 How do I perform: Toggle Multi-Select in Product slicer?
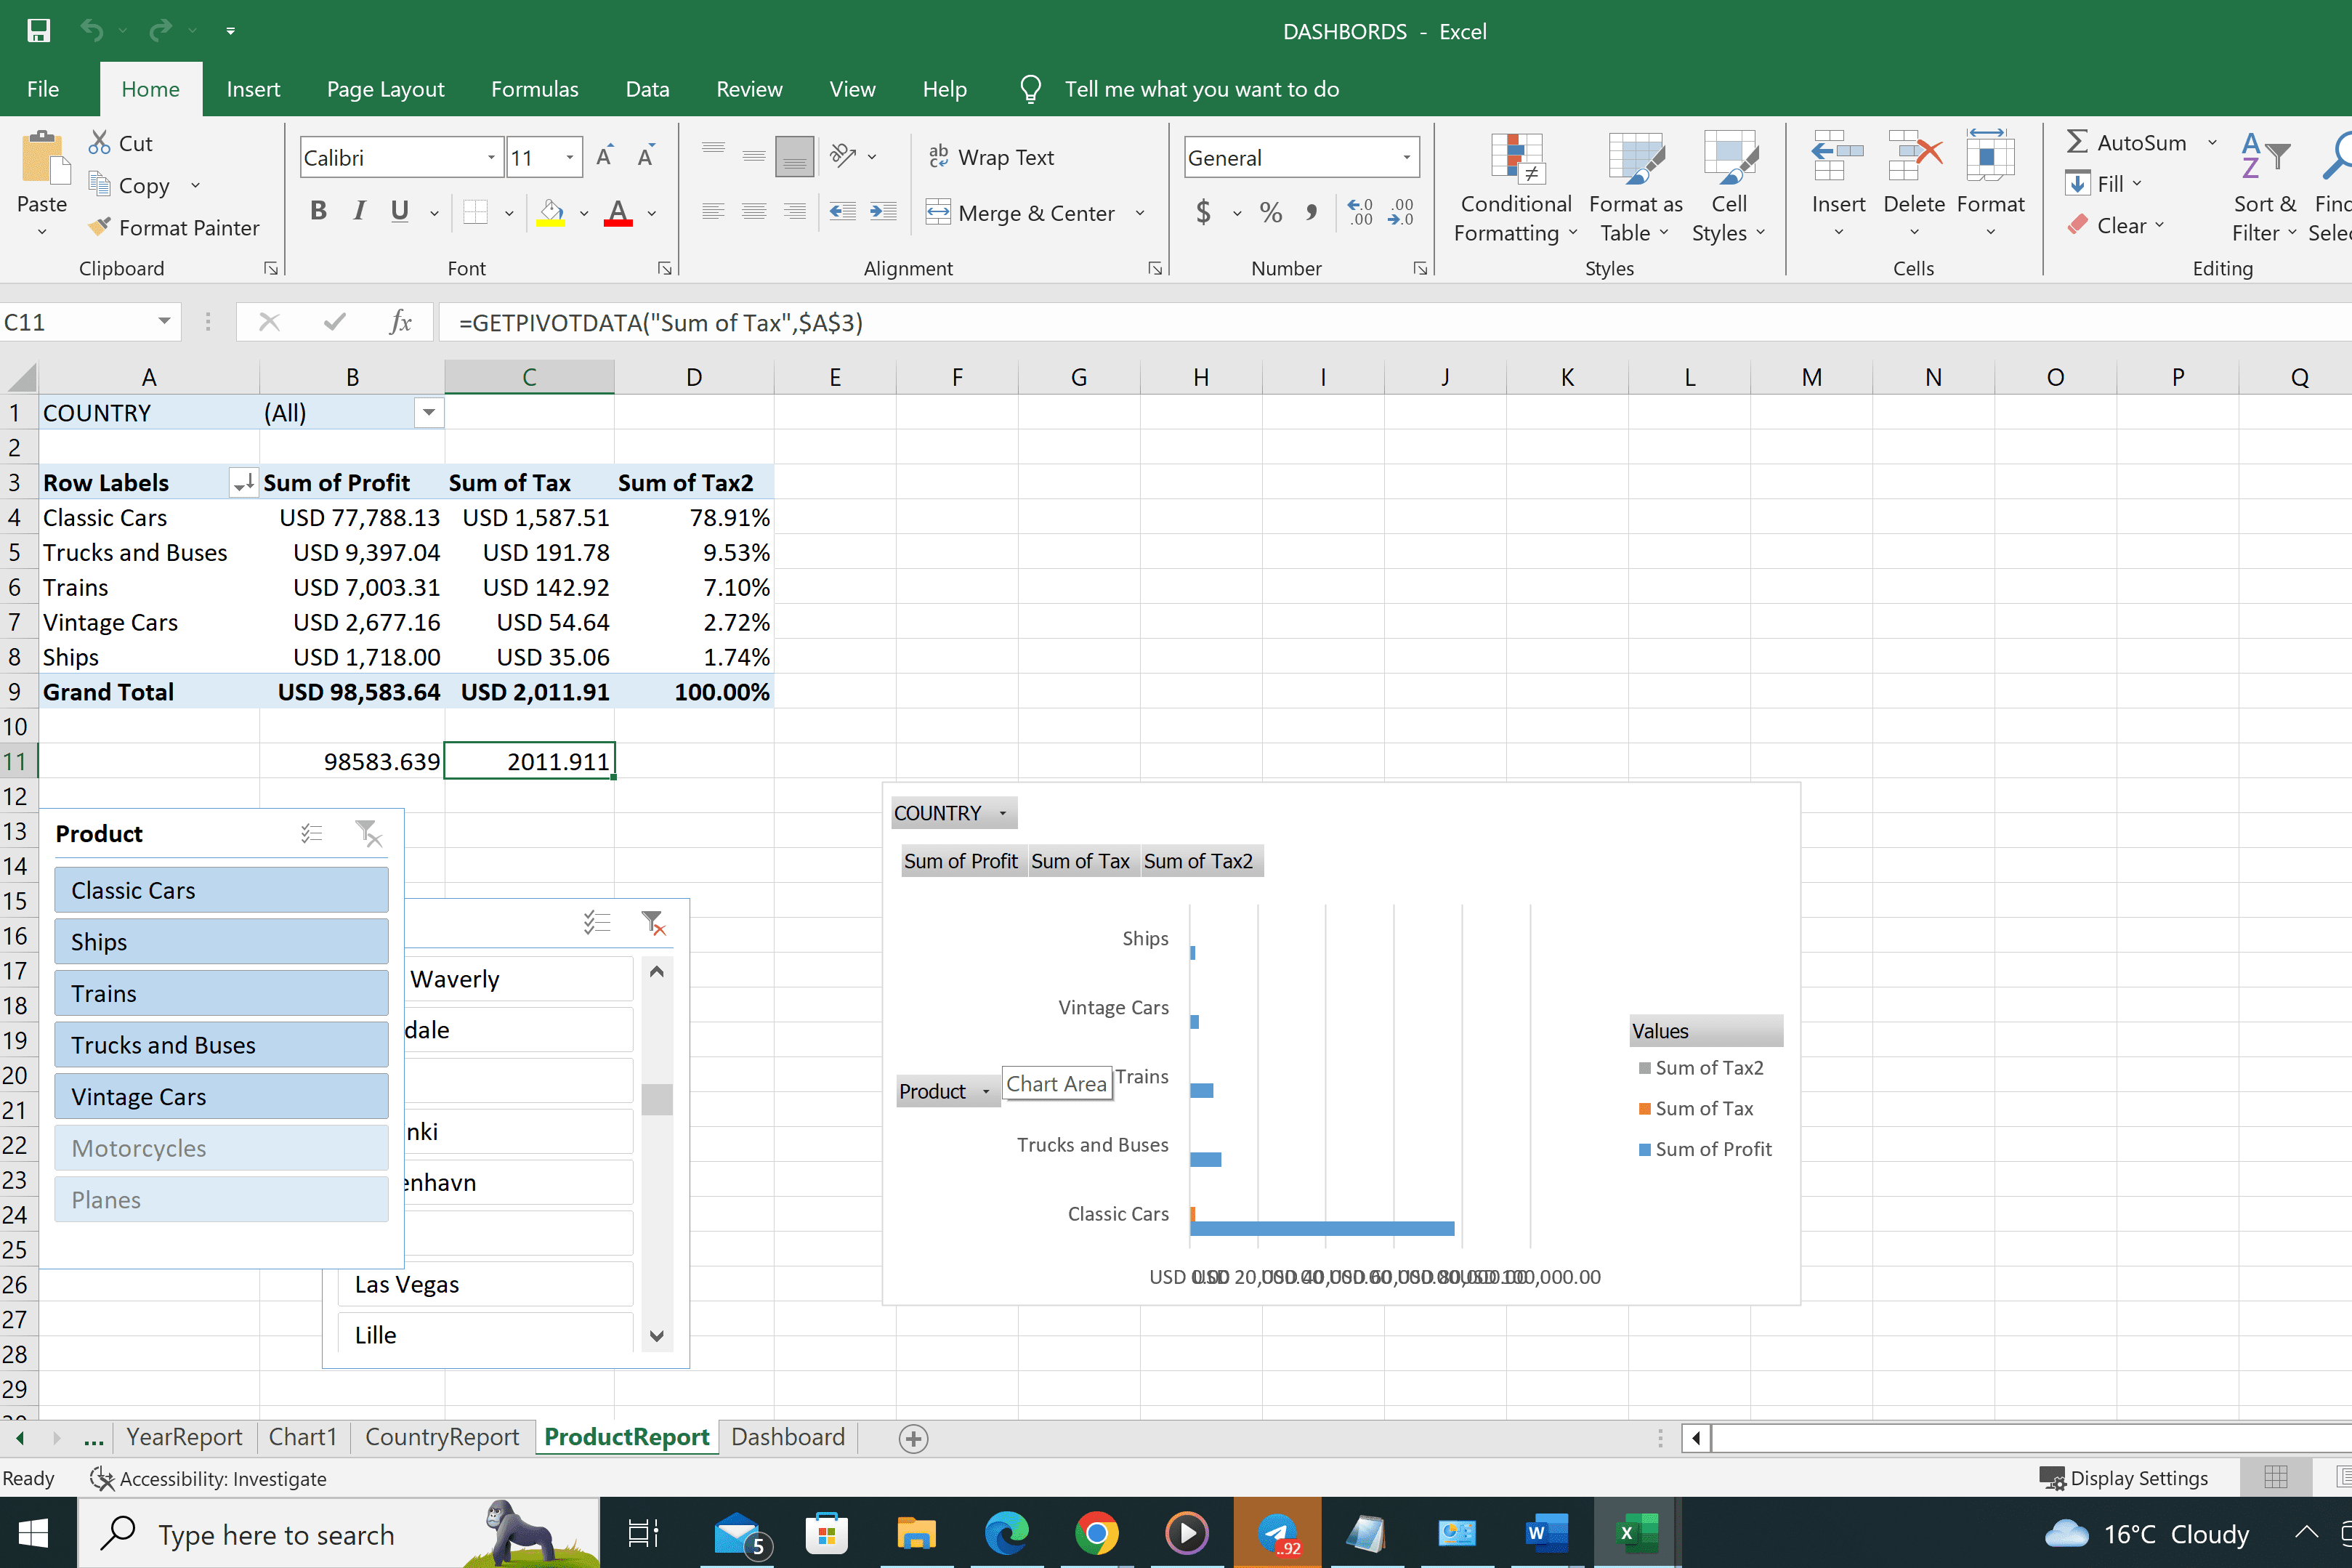[x=312, y=833]
